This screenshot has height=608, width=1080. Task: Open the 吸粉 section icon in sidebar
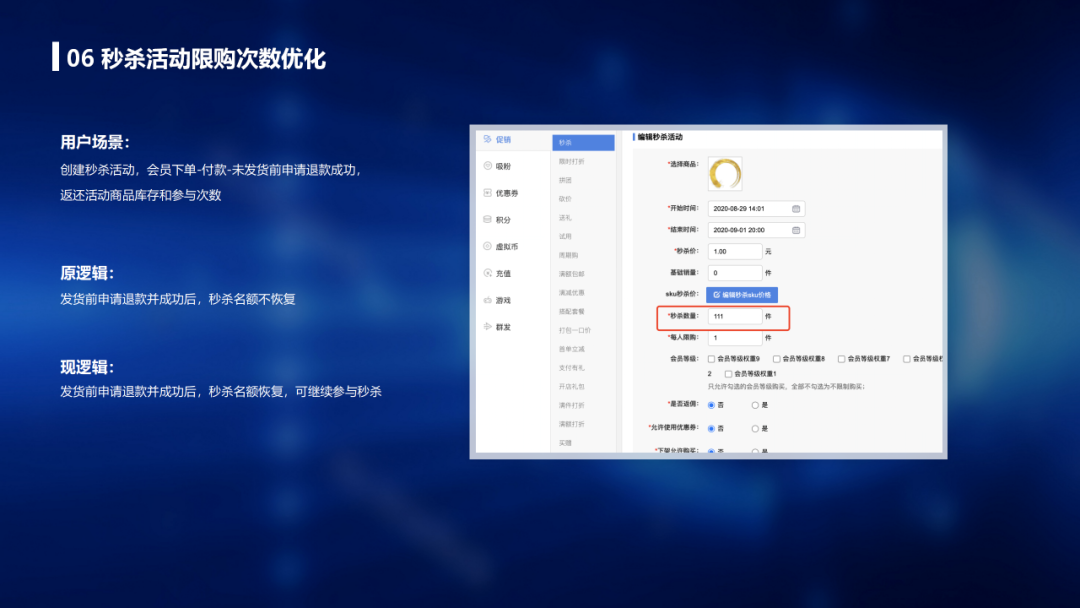click(487, 166)
